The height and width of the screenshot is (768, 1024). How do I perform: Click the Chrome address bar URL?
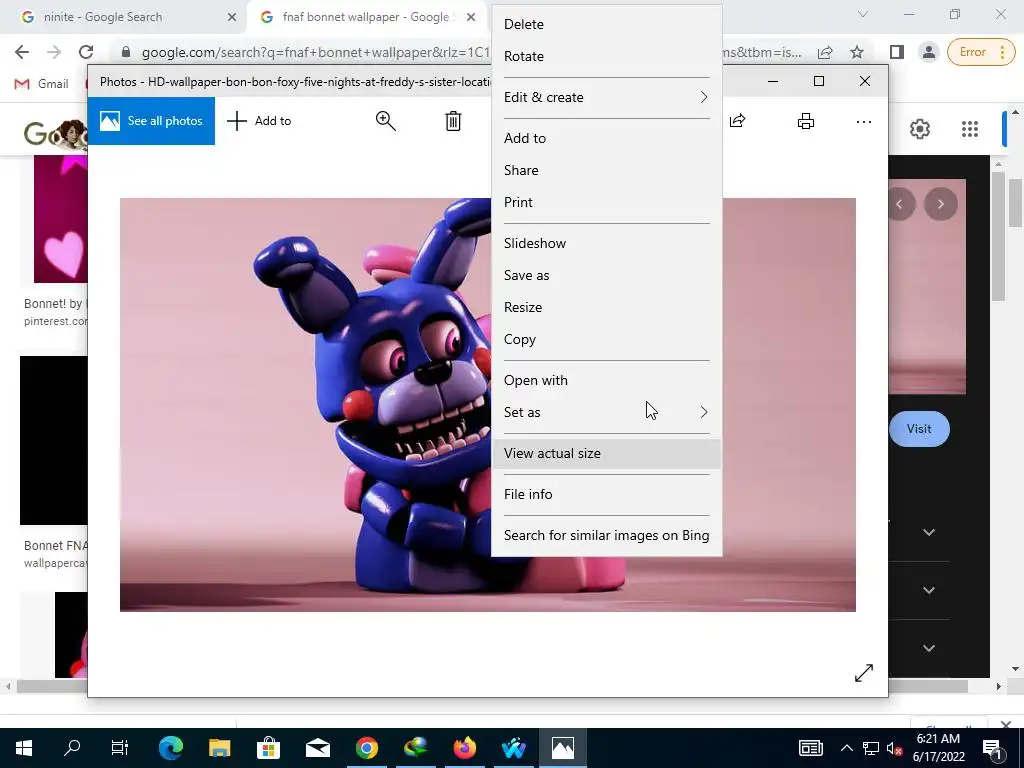coord(315,52)
